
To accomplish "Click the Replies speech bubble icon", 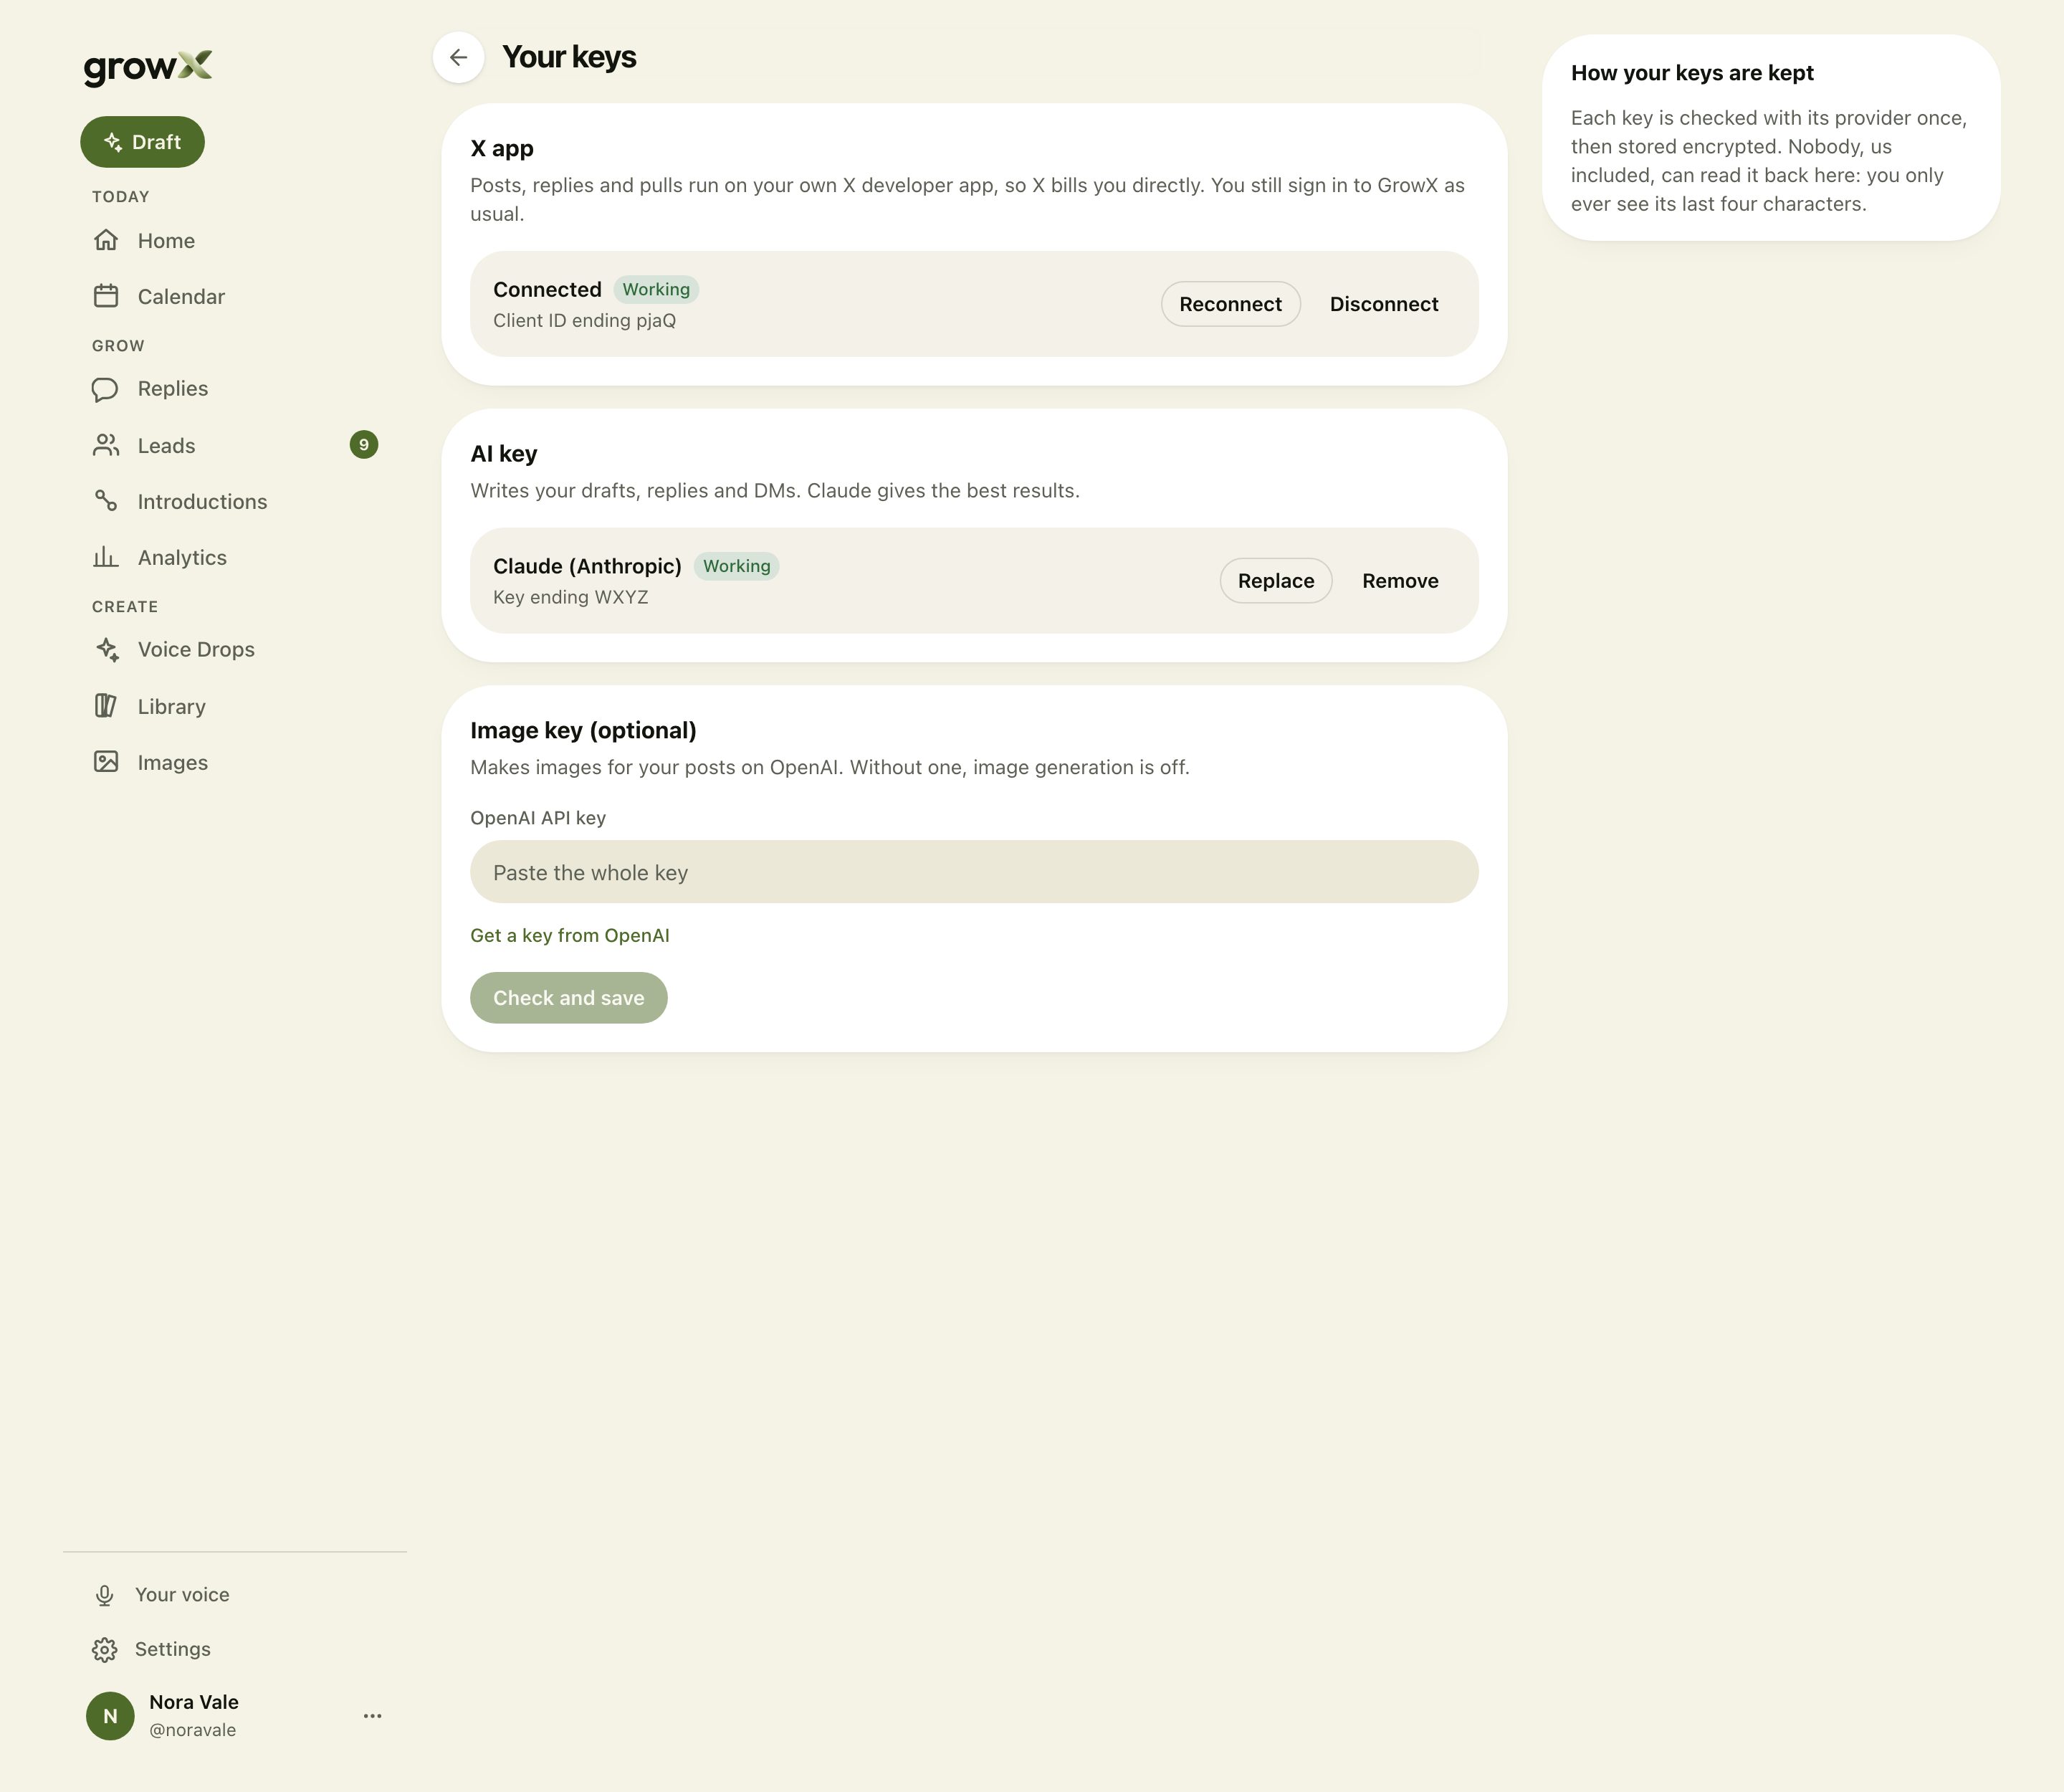I will (x=106, y=389).
